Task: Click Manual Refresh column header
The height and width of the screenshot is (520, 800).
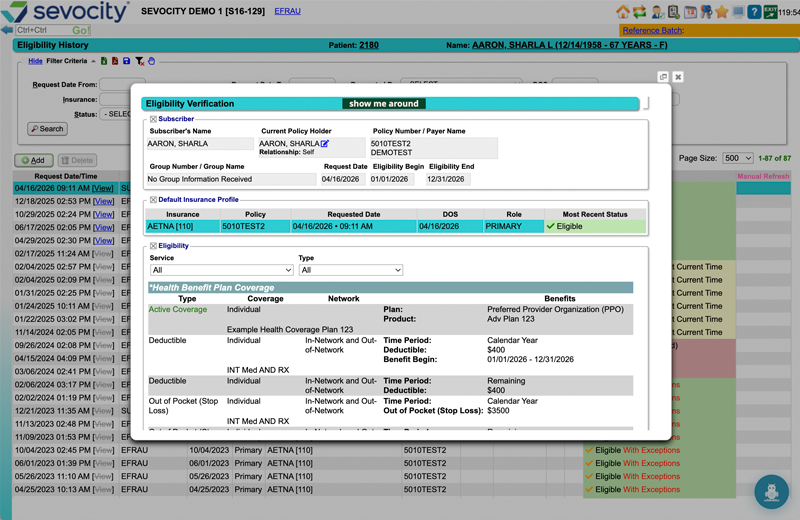Action: (763, 176)
